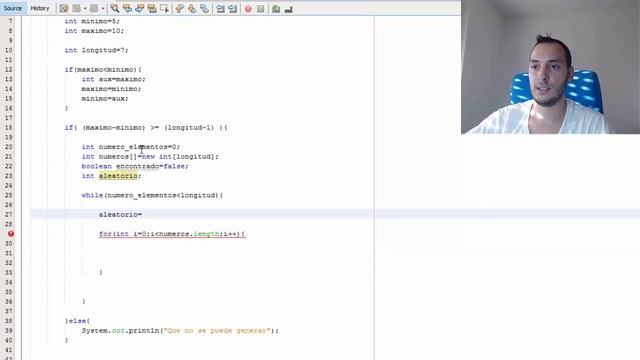
Task: Comment out the selected lines
Action: point(276,9)
